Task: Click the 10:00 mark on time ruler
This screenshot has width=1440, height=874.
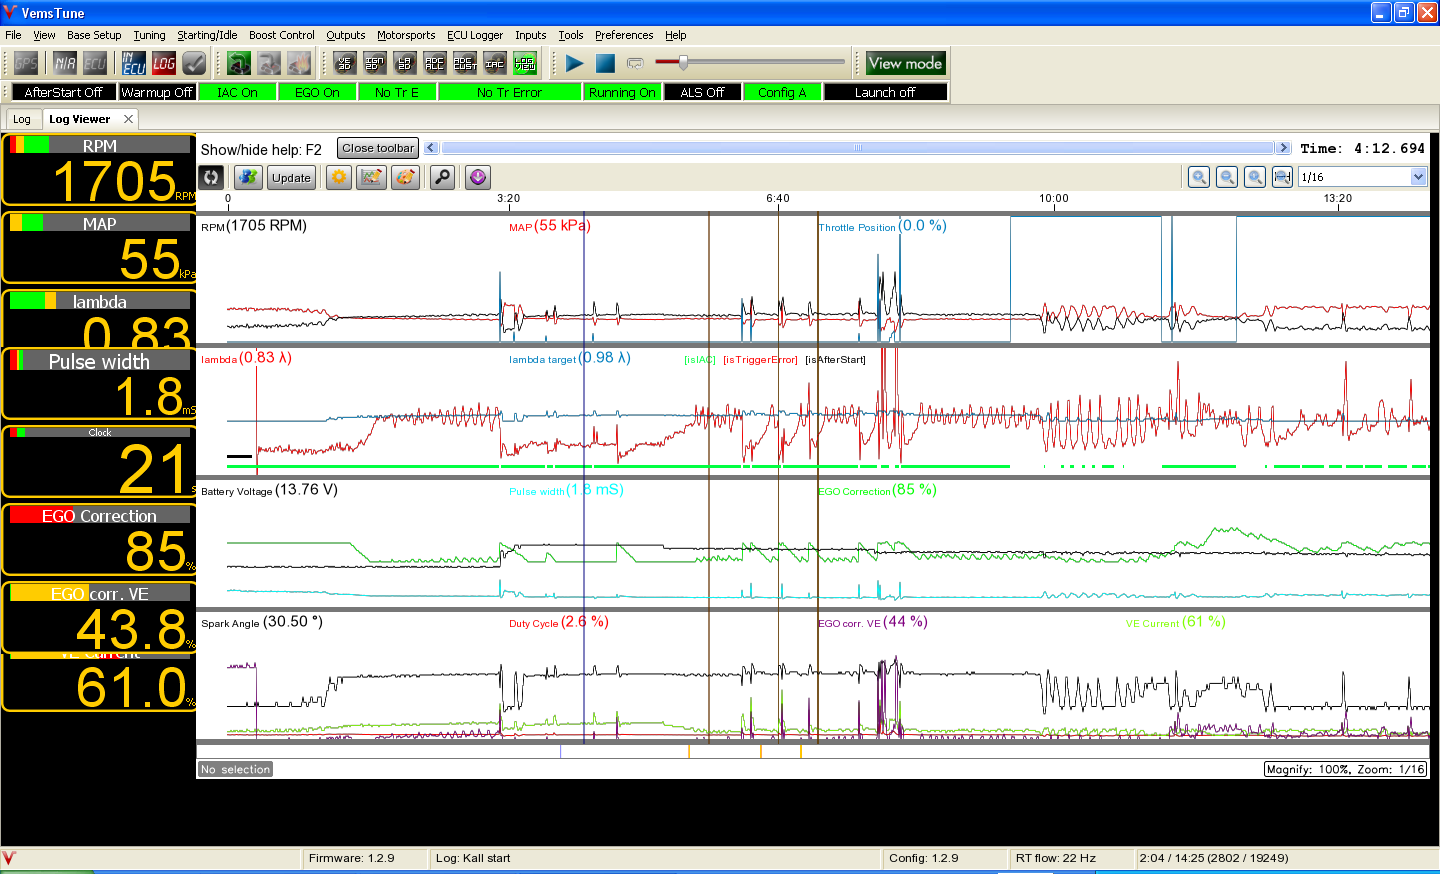Action: (x=1053, y=198)
